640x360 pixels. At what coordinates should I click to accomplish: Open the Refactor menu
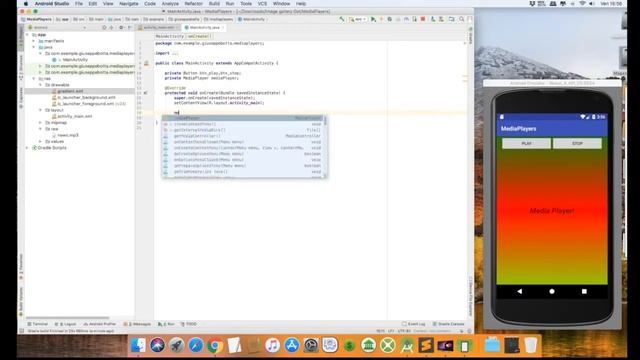[x=193, y=4]
